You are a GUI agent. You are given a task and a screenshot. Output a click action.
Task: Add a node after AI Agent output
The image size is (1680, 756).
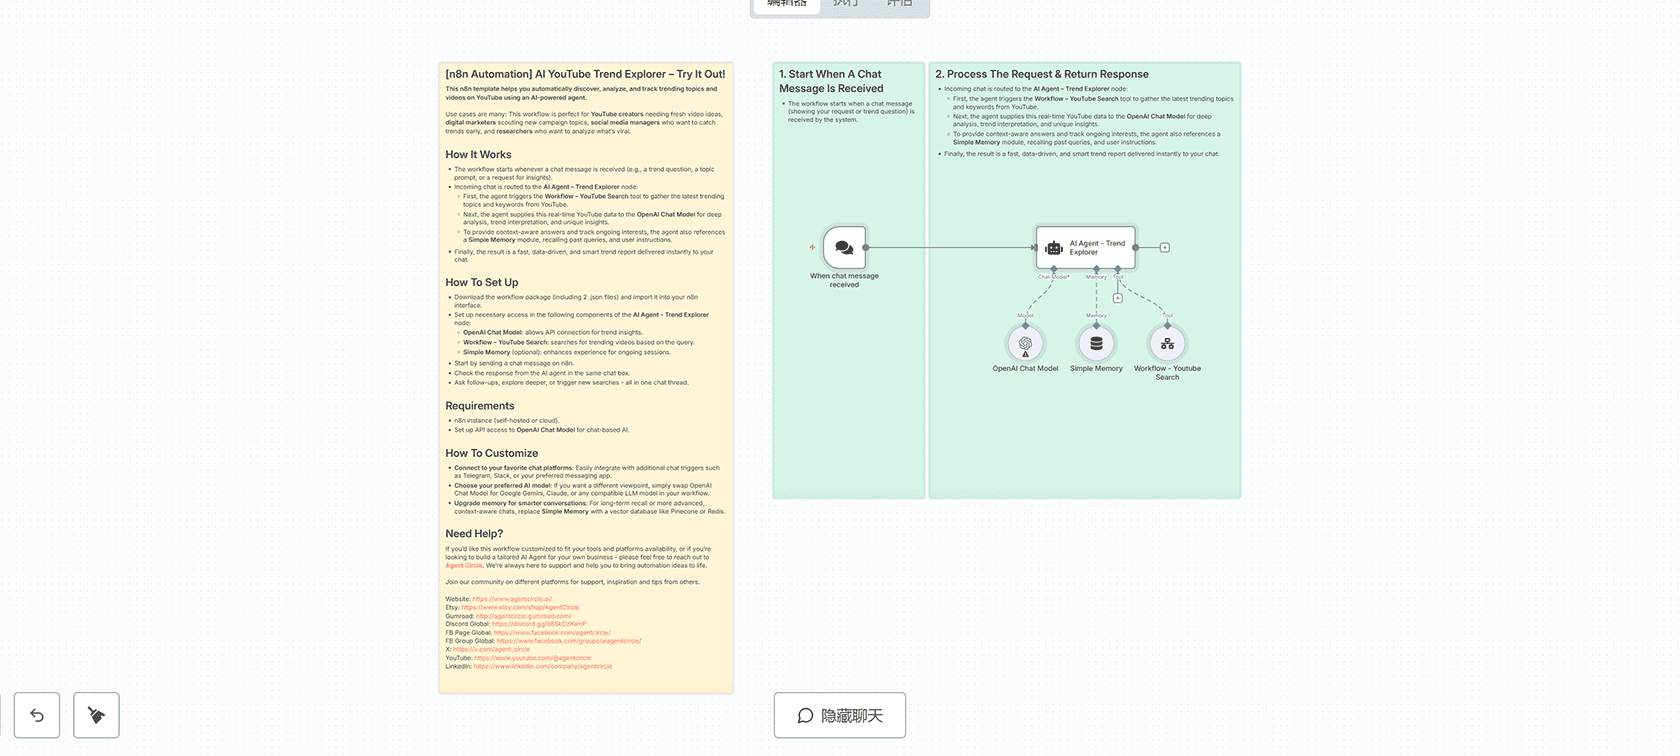click(x=1165, y=247)
